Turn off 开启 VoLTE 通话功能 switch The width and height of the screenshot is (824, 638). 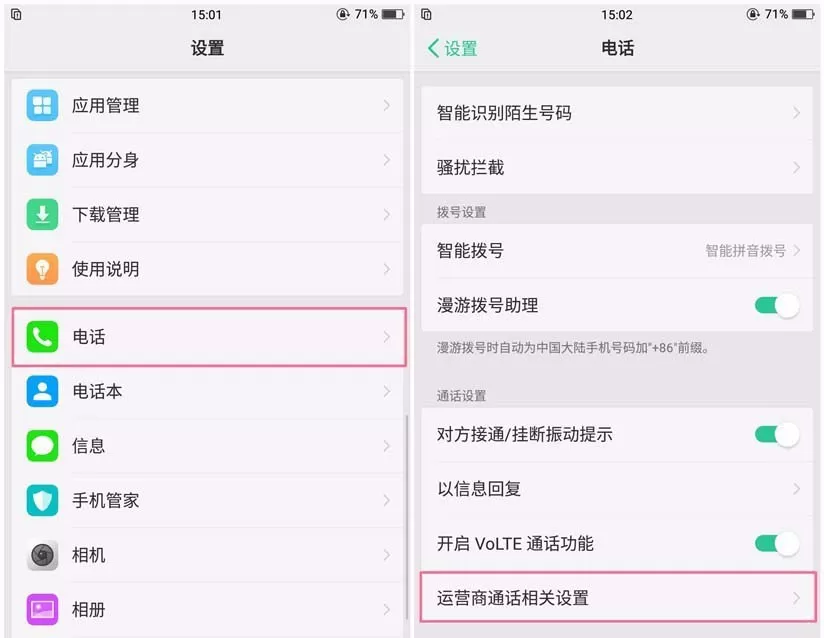[777, 543]
